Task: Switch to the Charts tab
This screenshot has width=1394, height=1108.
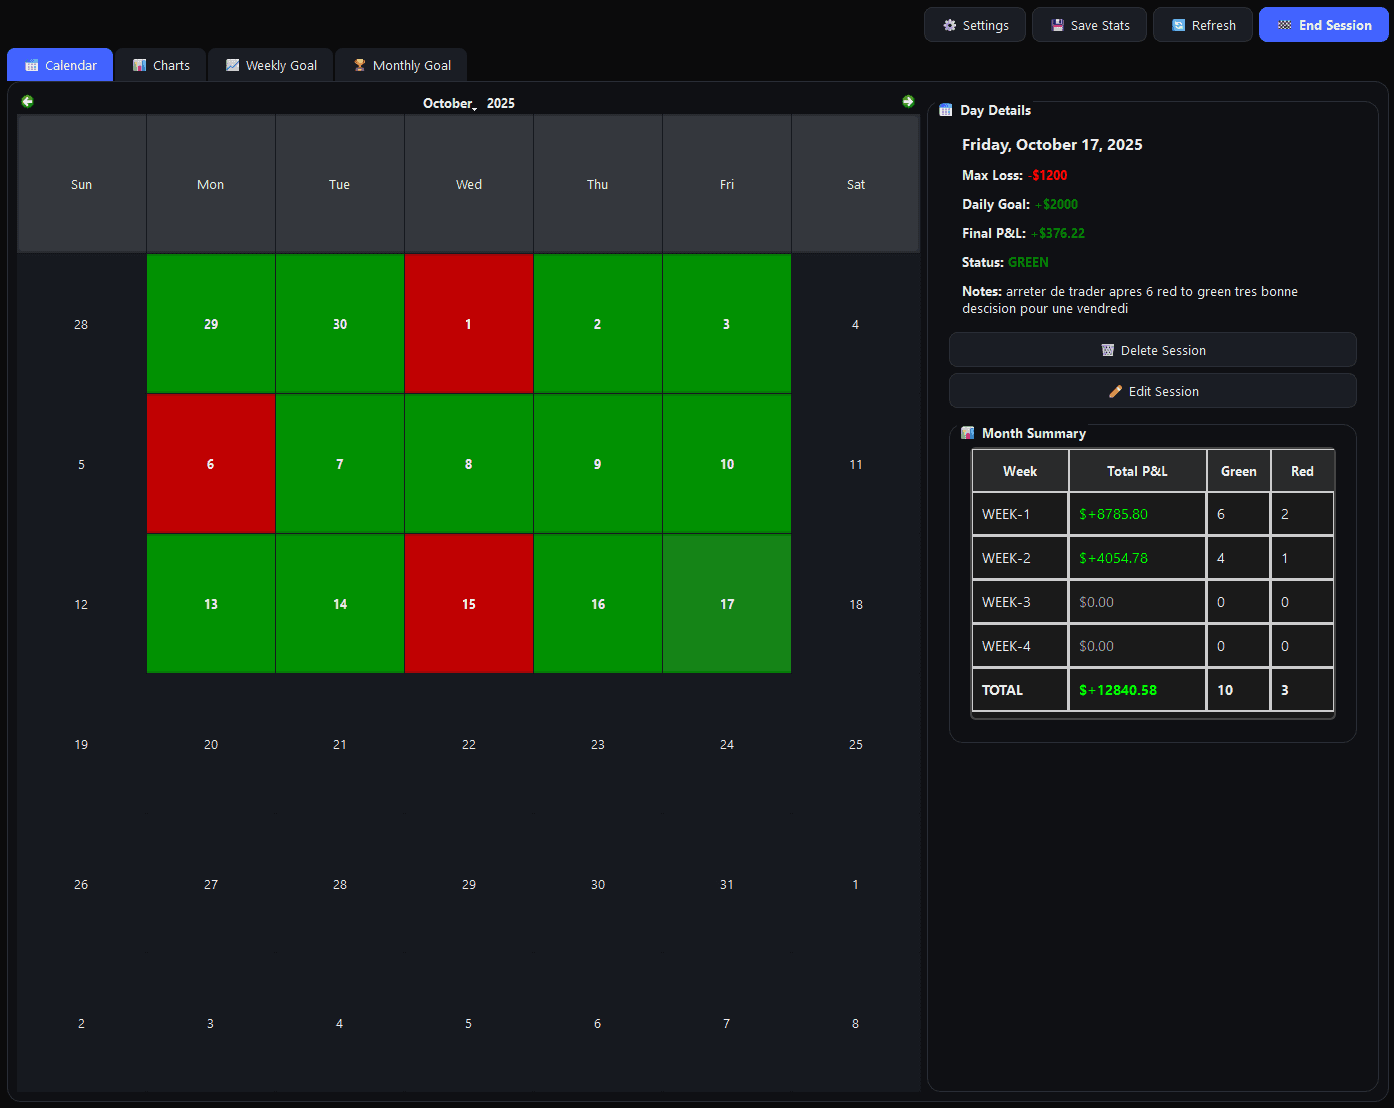Action: pos(160,66)
